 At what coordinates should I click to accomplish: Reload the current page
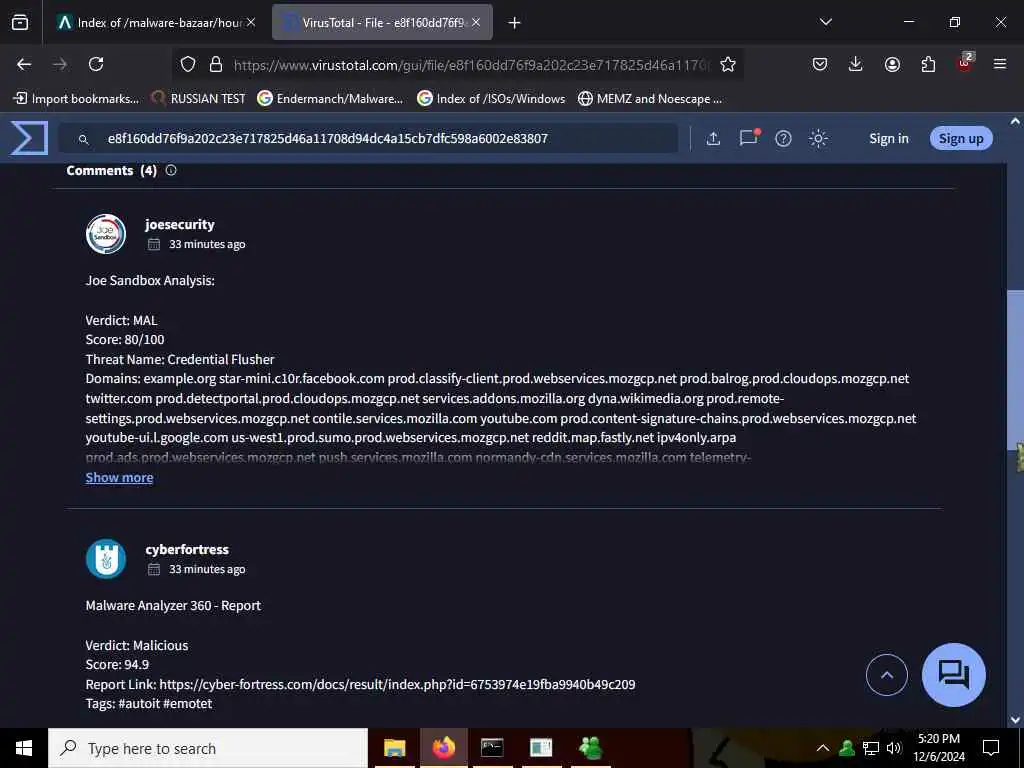96,64
